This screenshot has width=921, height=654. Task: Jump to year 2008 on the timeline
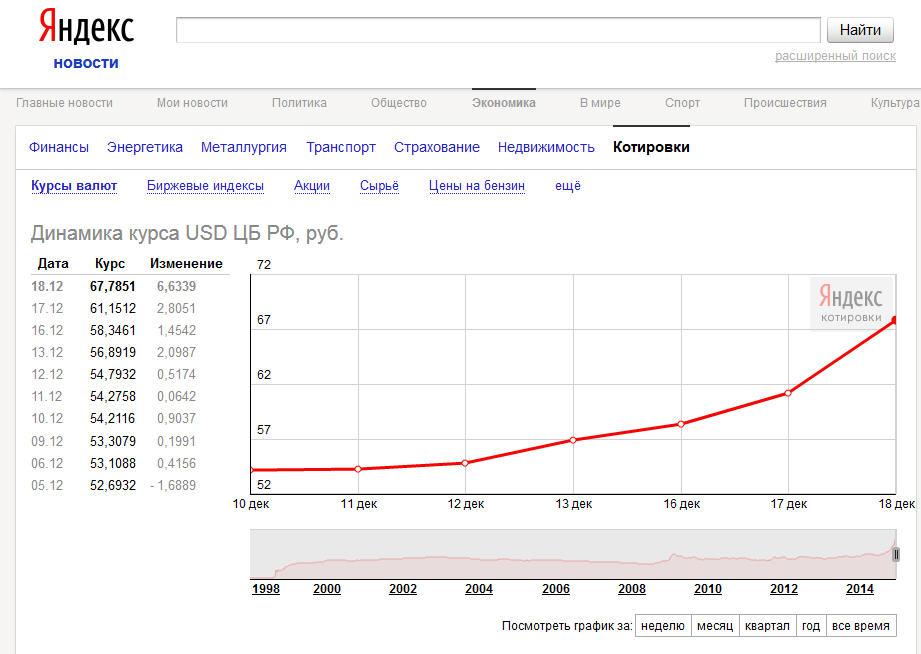coord(631,589)
